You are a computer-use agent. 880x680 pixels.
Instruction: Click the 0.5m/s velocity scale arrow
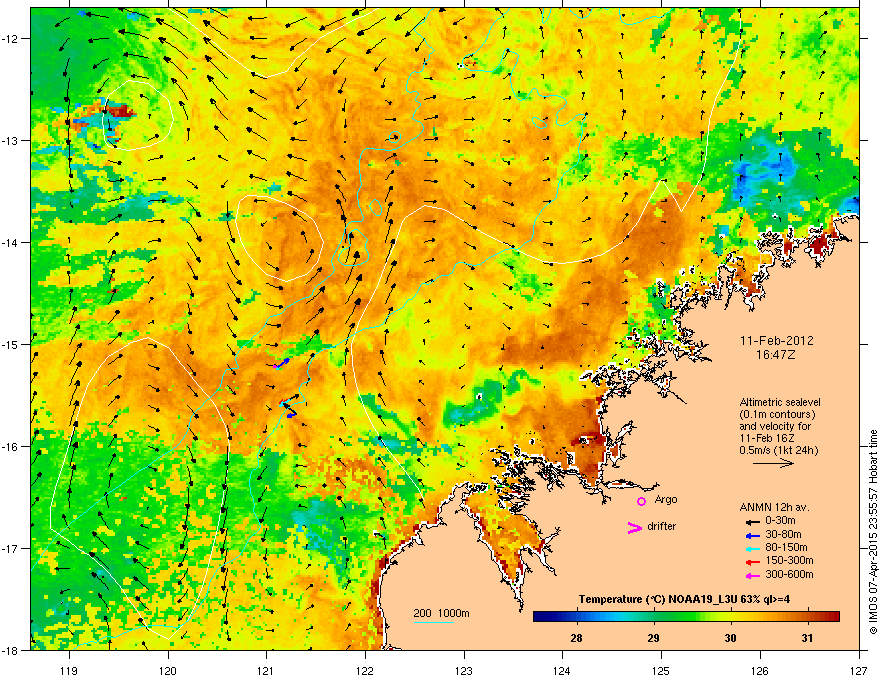pyautogui.click(x=773, y=463)
